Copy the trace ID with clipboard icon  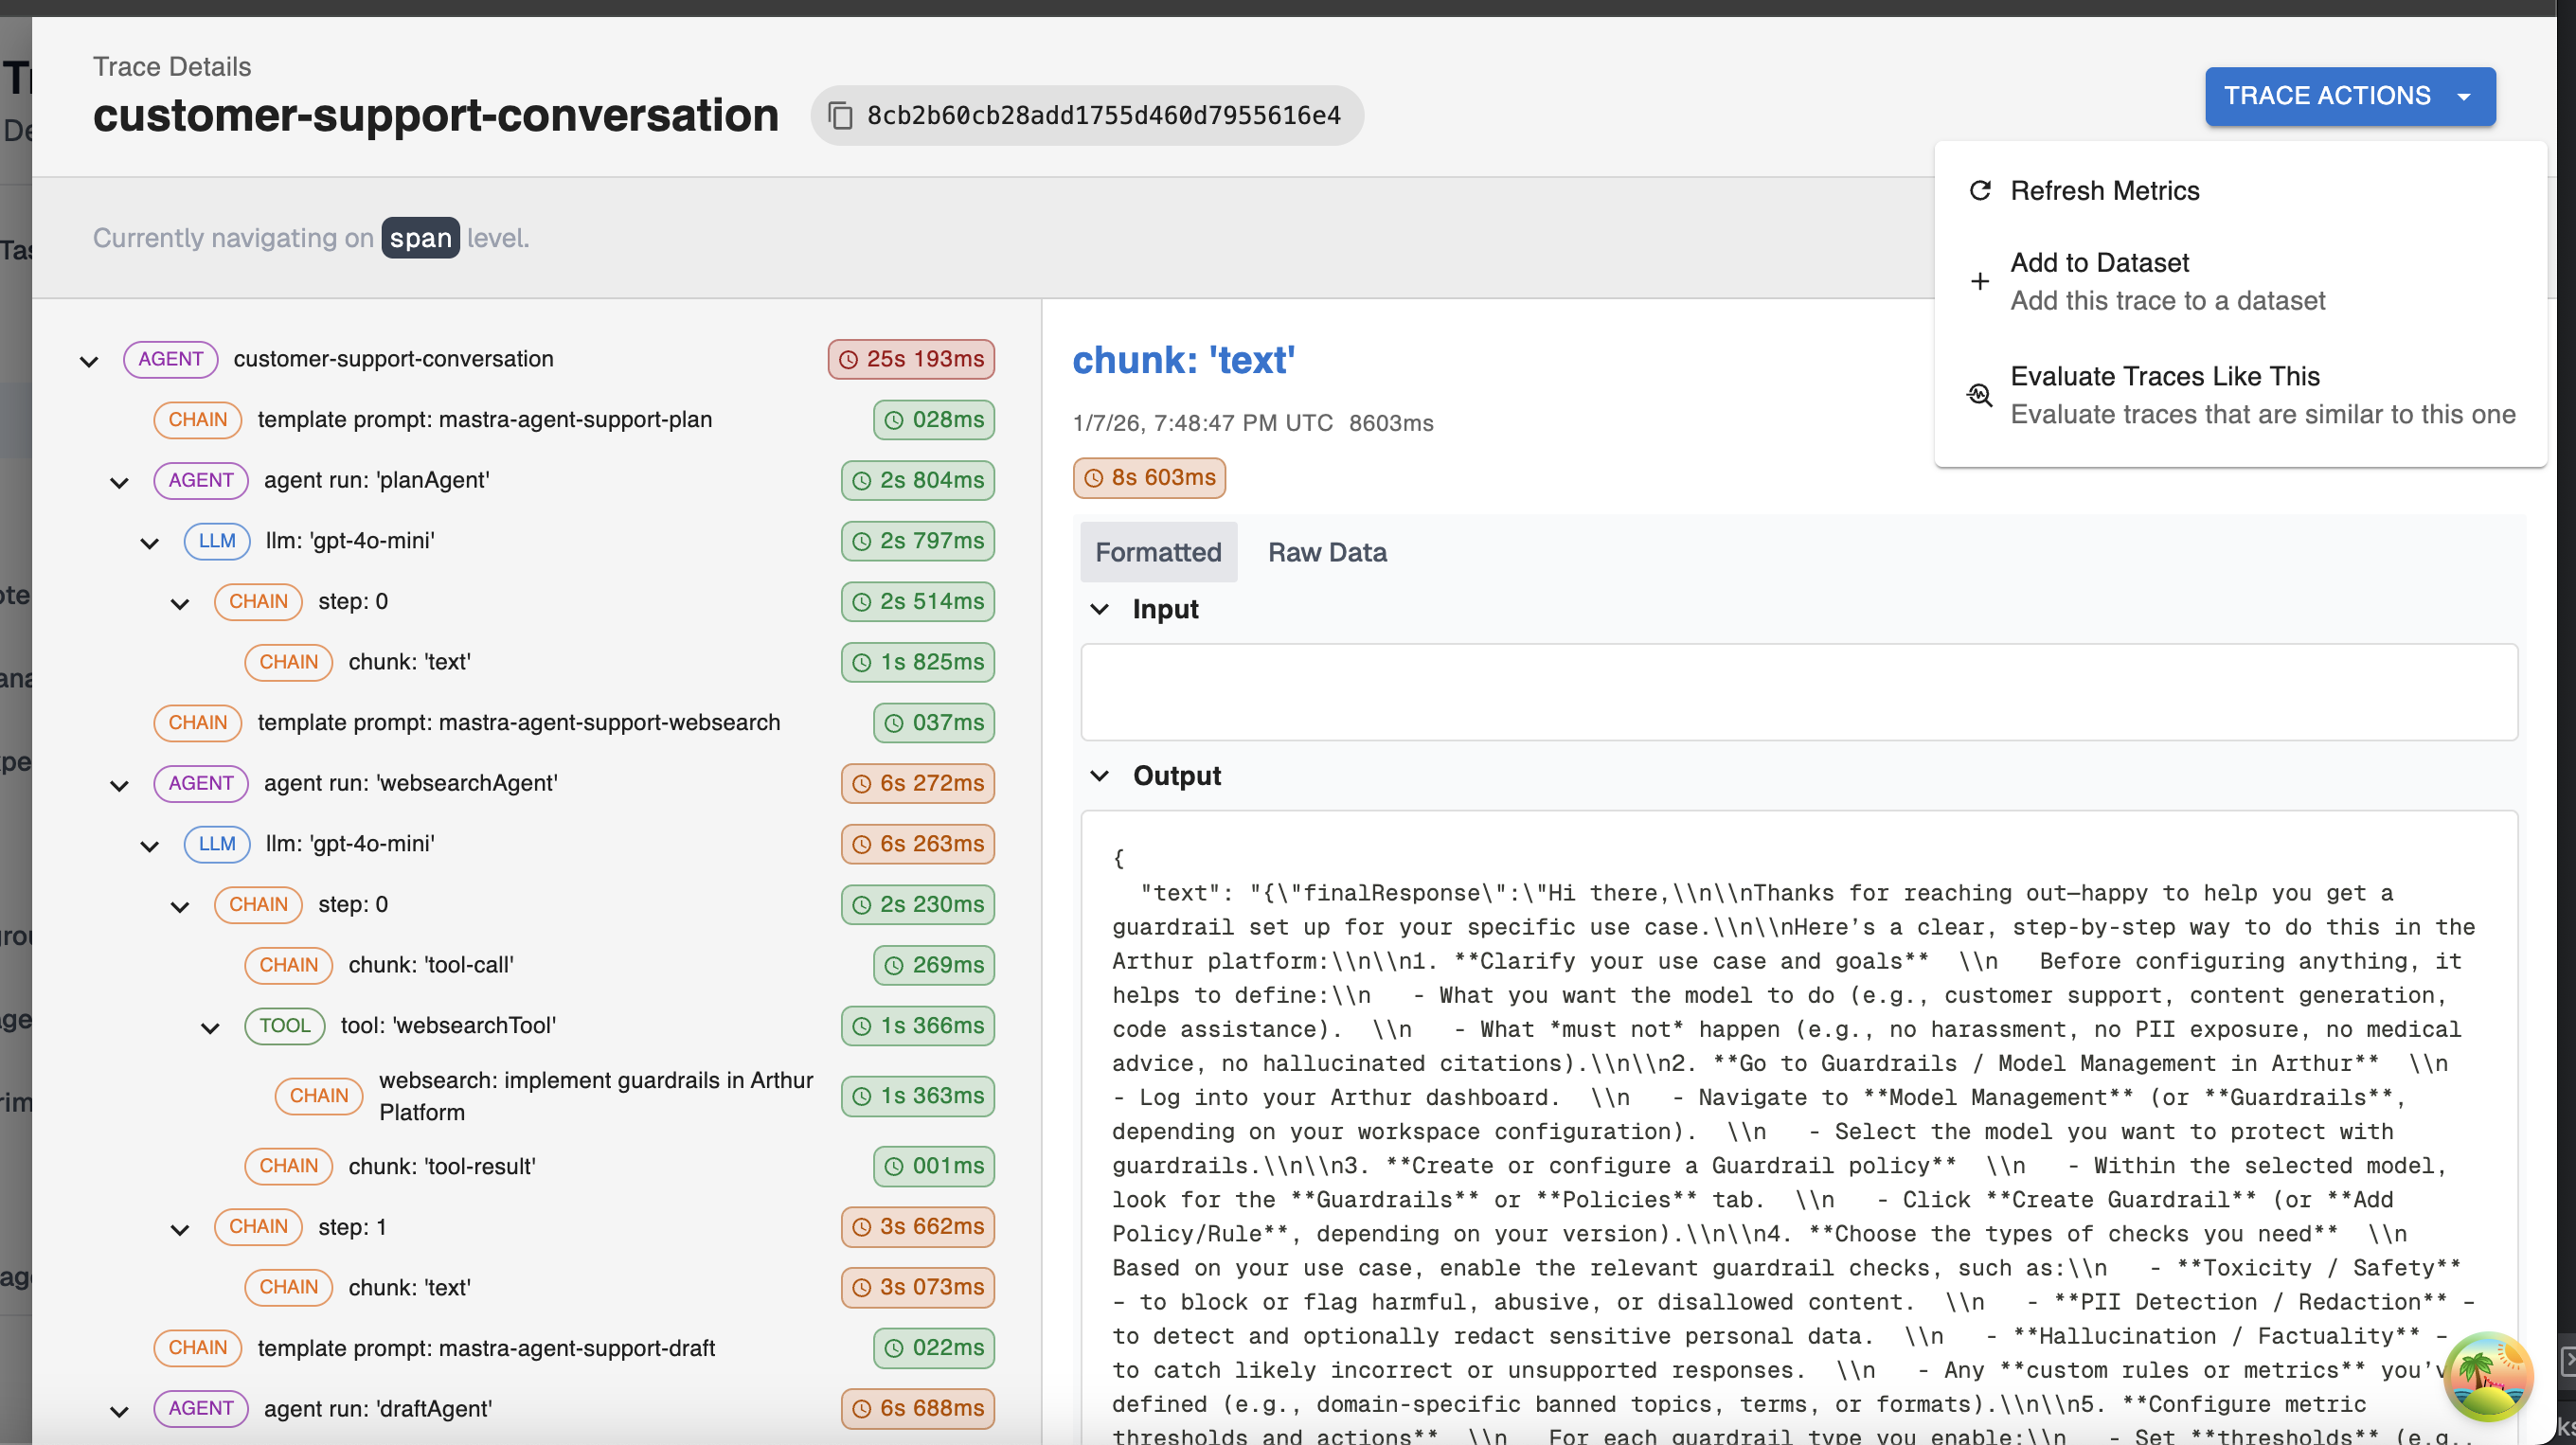click(841, 116)
